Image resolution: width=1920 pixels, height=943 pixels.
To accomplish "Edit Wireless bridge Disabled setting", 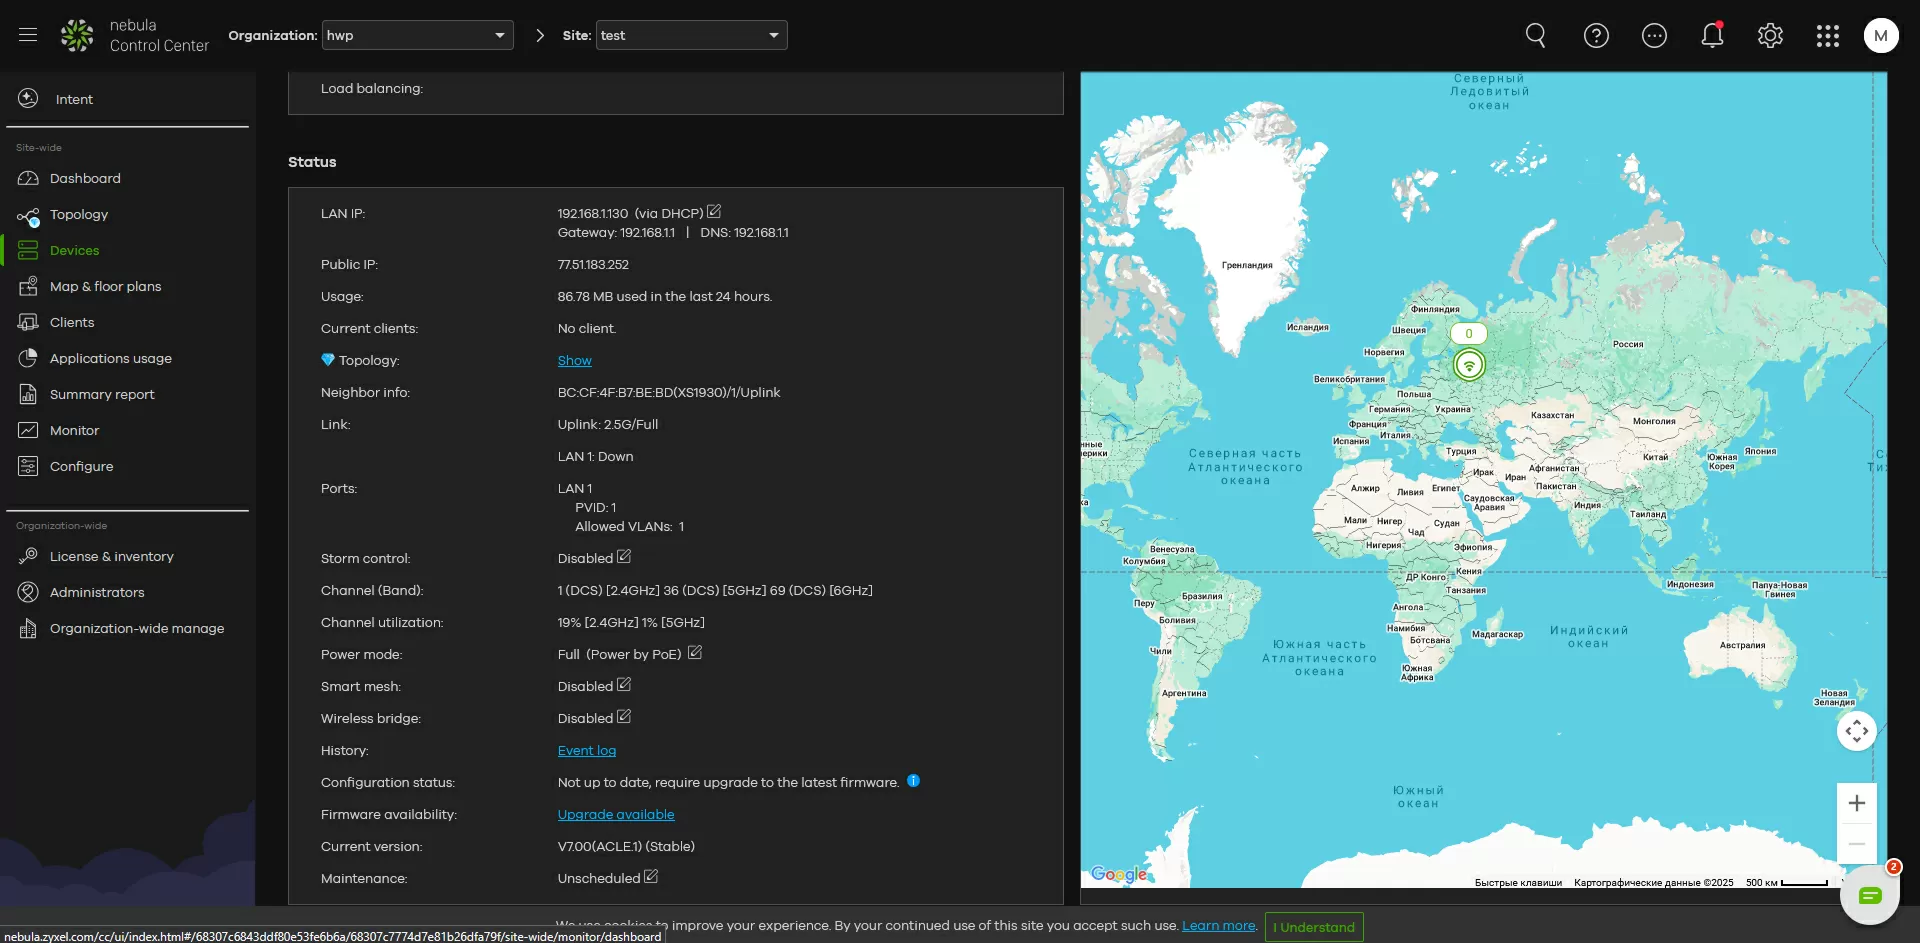I will tap(624, 717).
